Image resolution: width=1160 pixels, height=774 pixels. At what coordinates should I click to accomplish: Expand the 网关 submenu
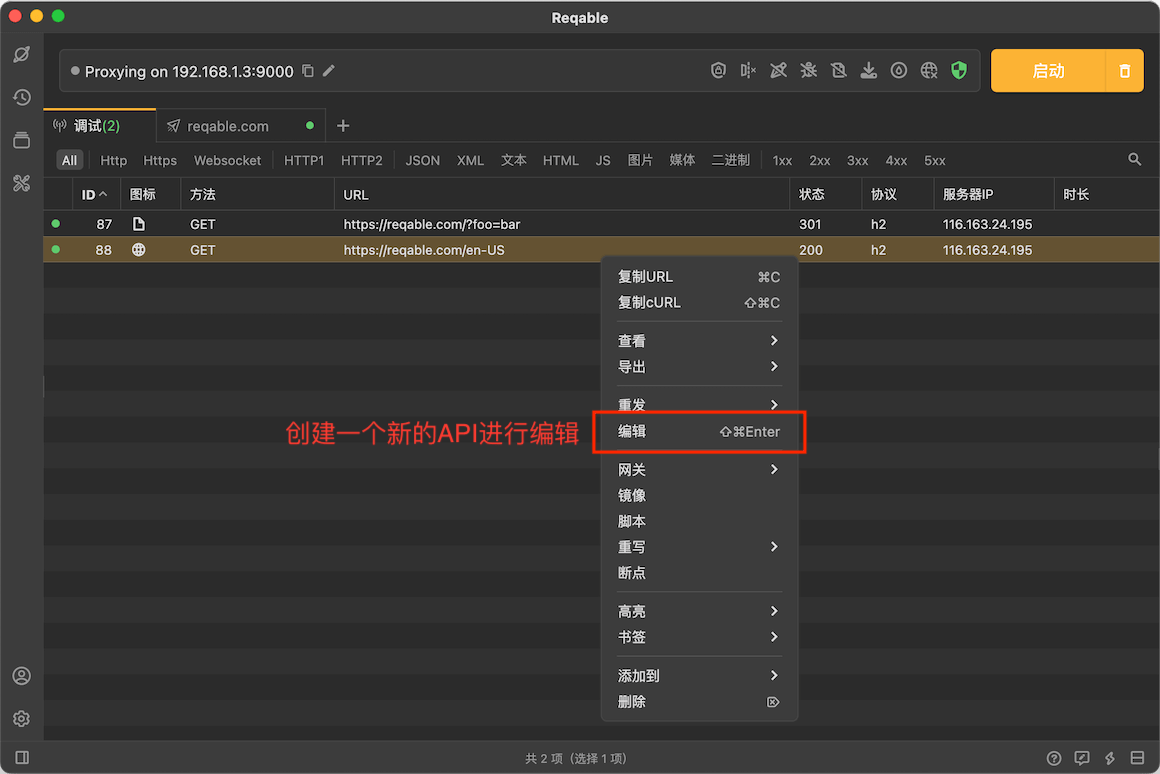(x=699, y=470)
